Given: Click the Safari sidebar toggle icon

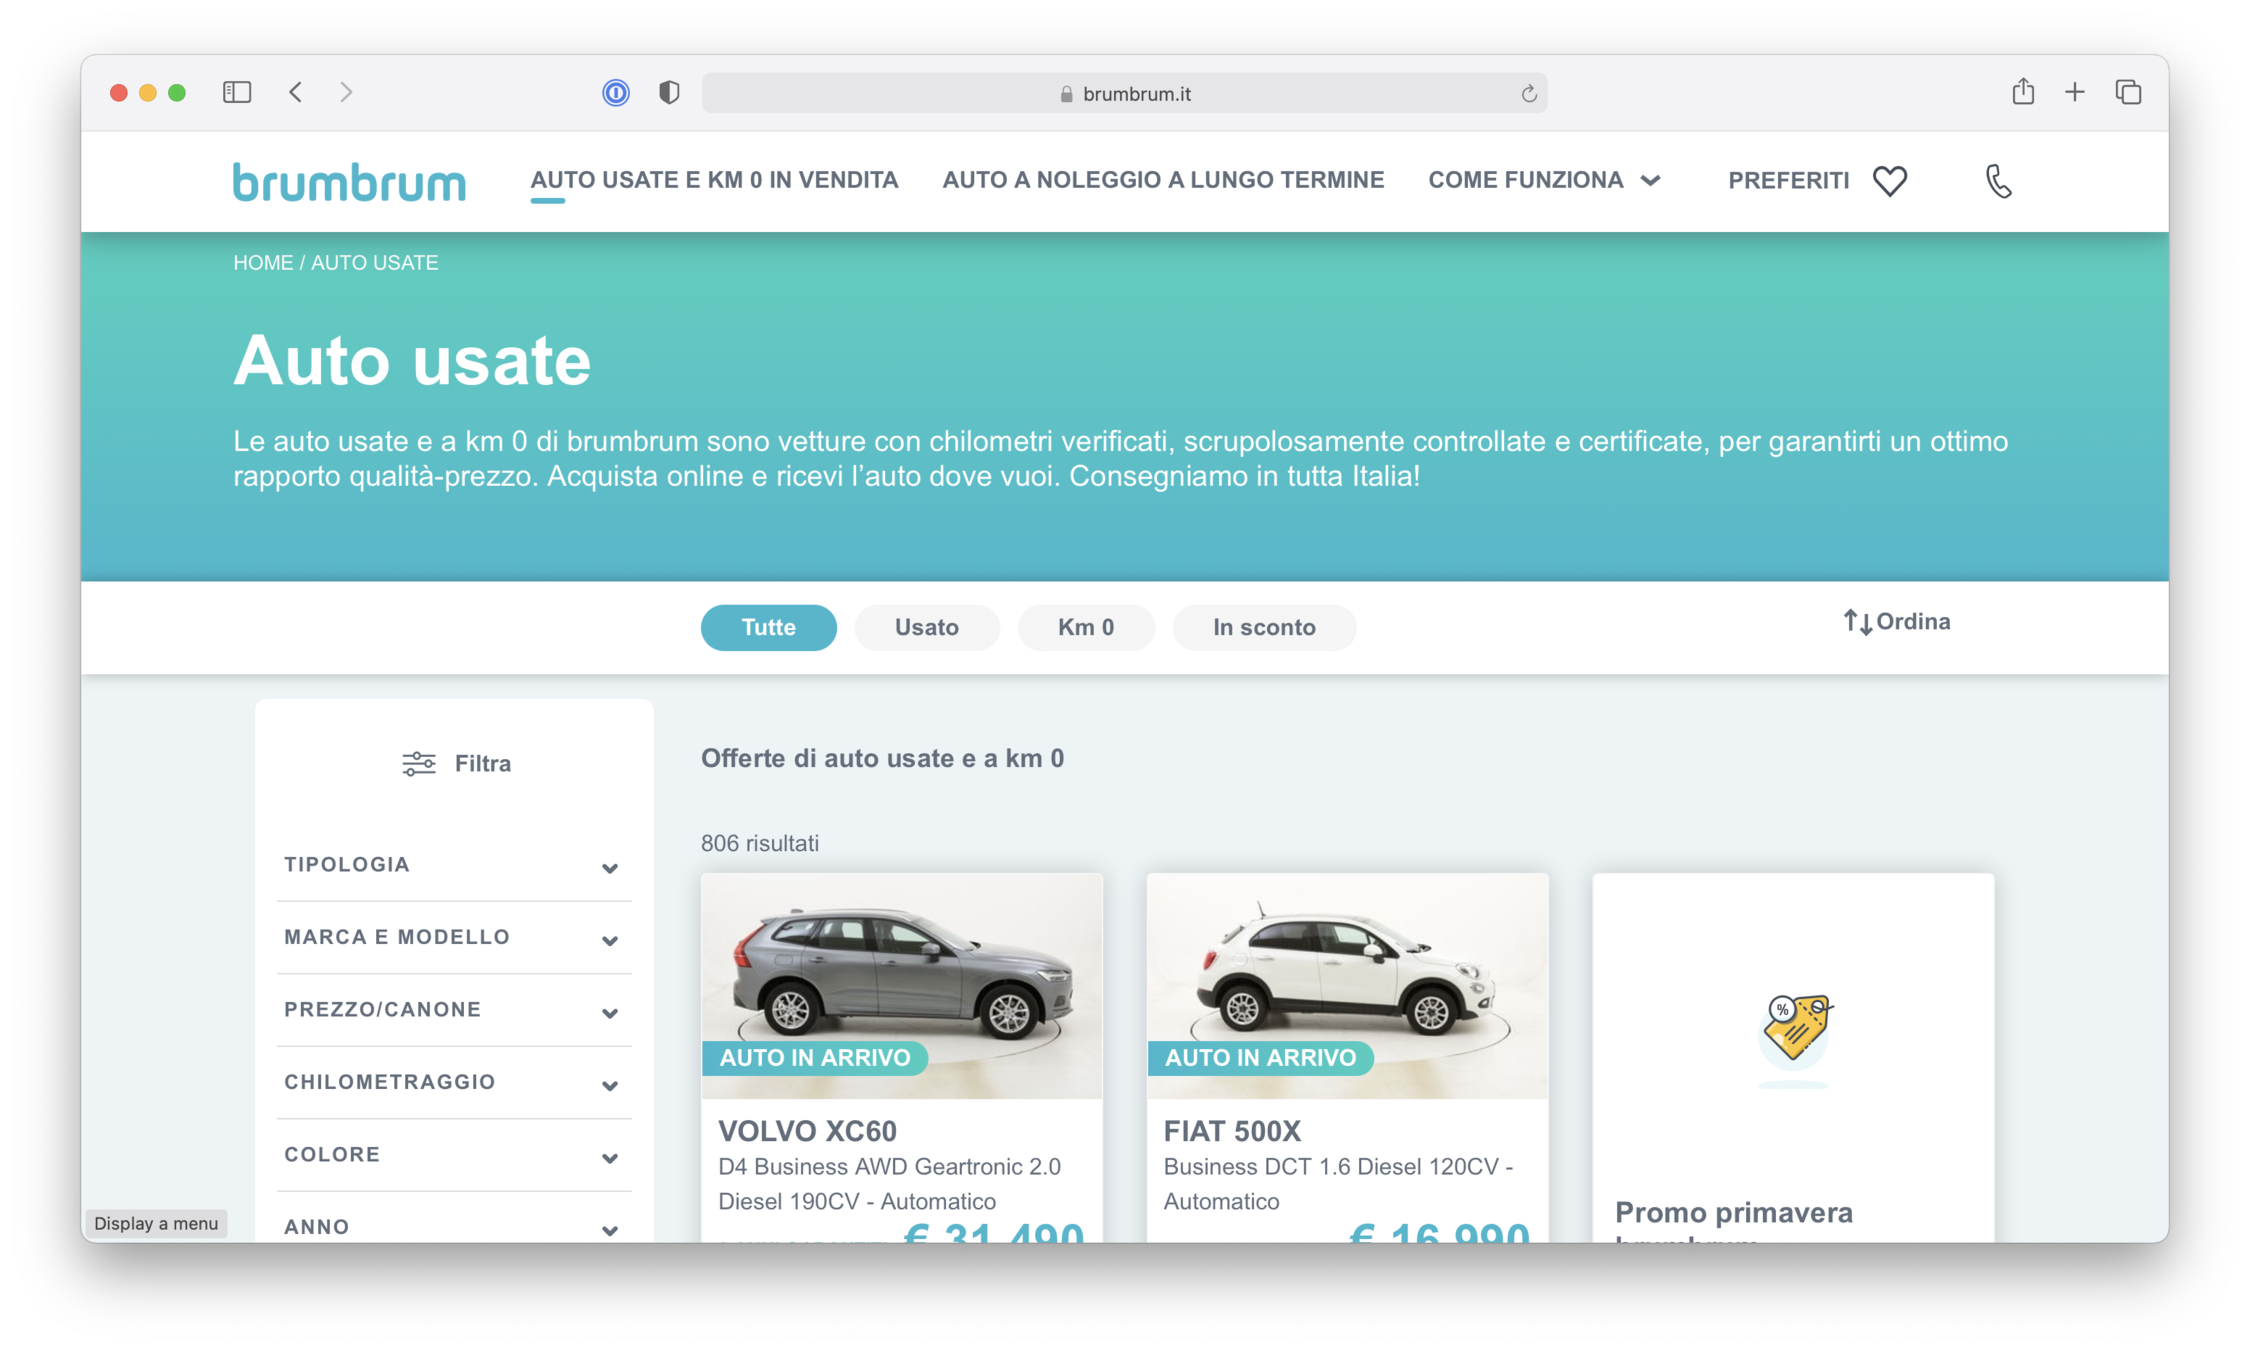Looking at the screenshot, I should [x=236, y=93].
